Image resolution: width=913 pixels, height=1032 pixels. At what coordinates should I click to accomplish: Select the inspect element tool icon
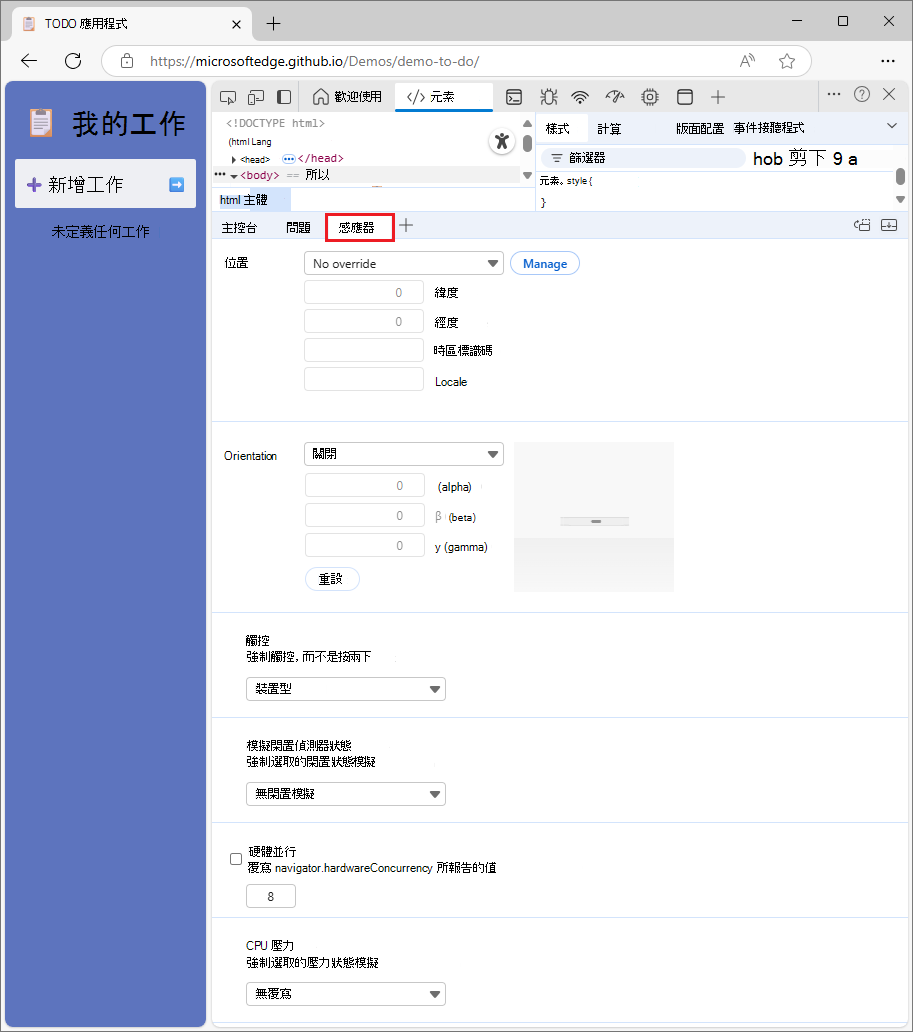click(228, 97)
